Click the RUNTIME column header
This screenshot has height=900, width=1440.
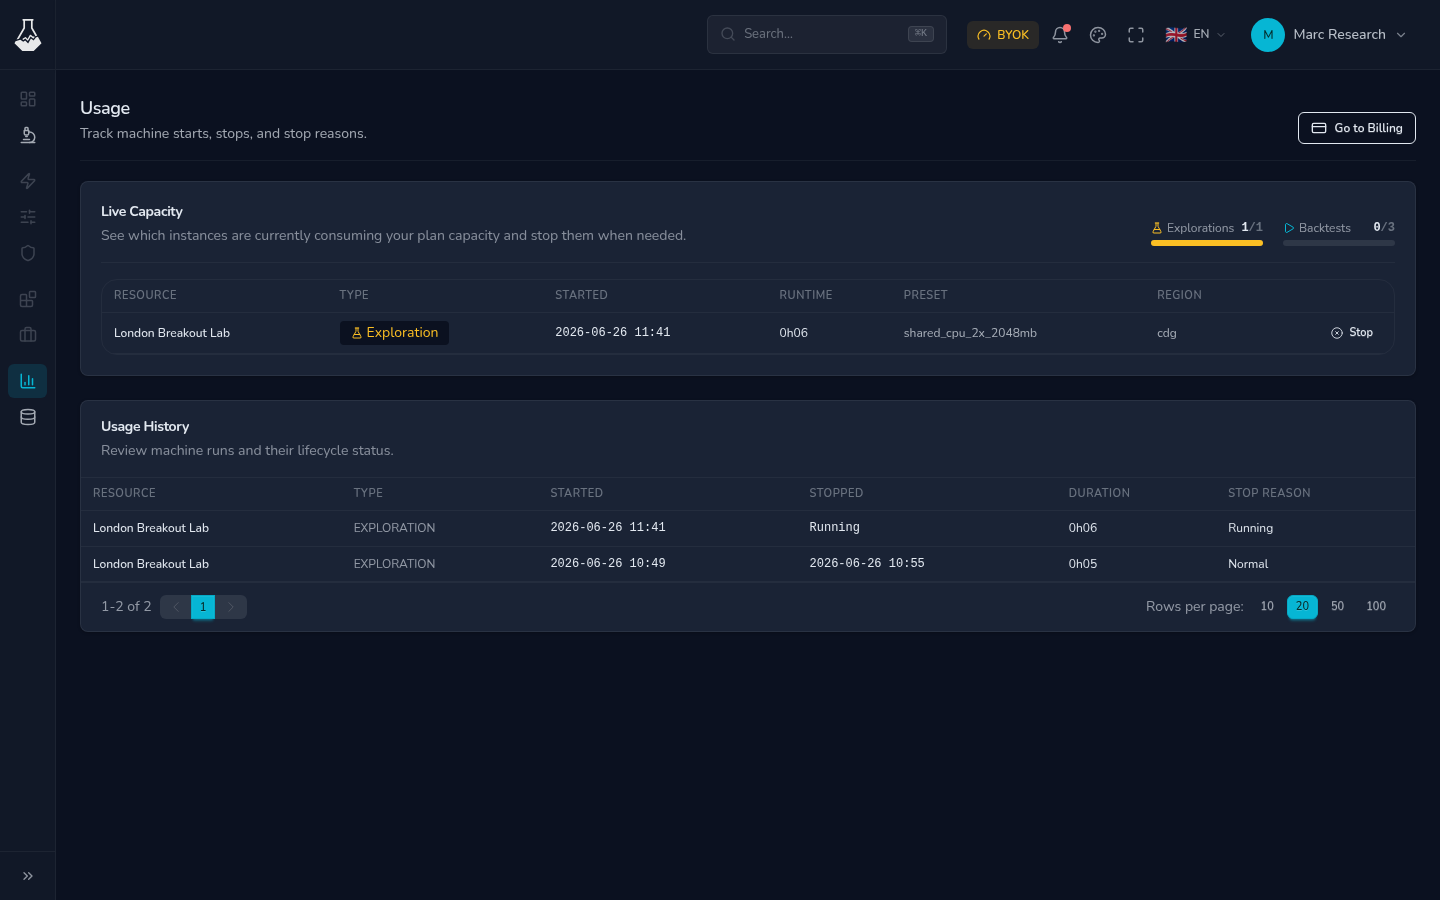coord(805,295)
